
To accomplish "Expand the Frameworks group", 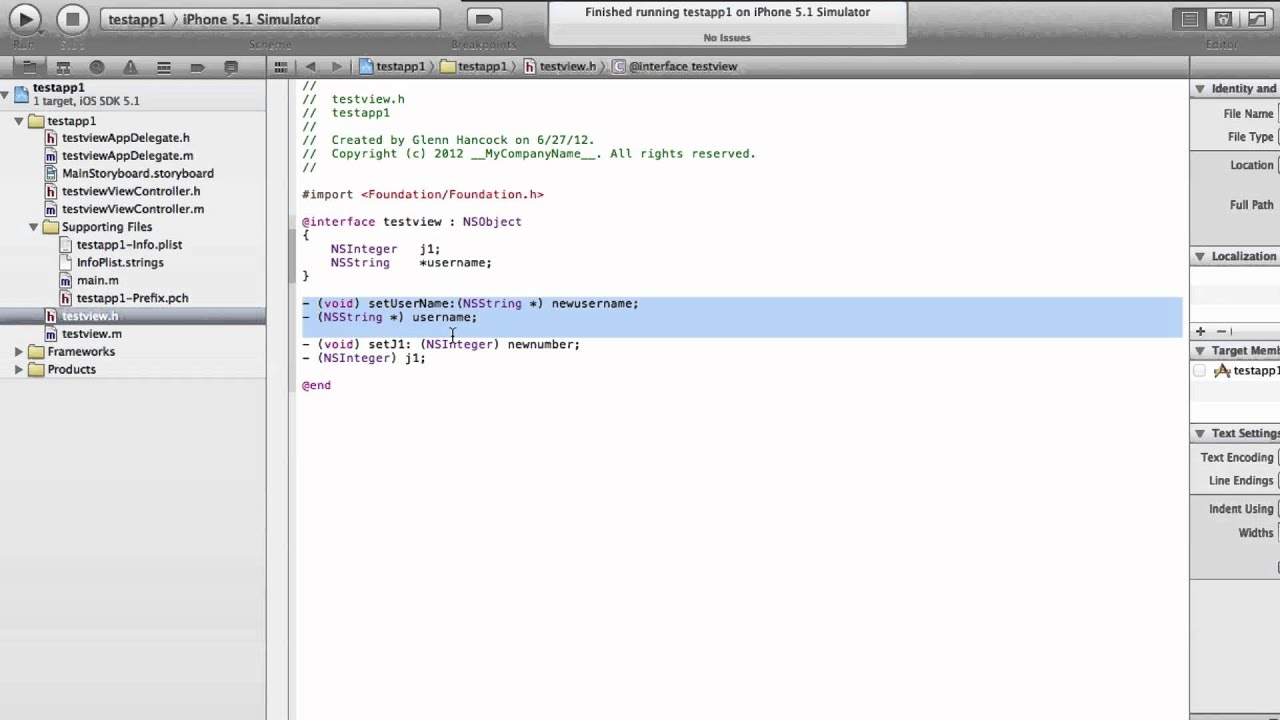I will point(18,352).
